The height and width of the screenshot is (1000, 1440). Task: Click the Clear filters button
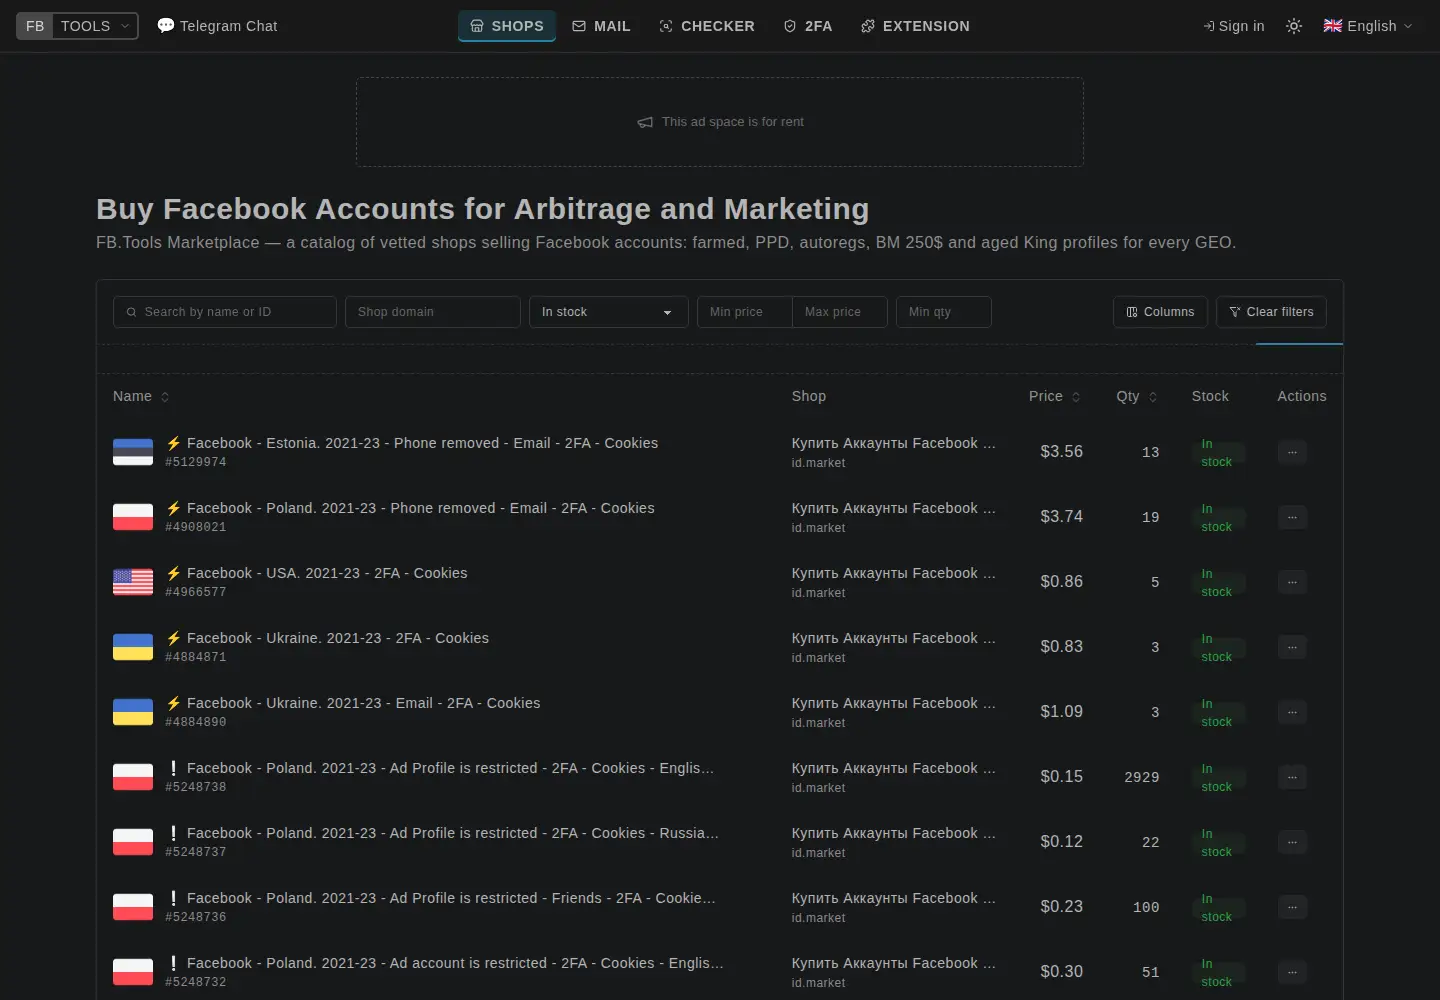(1272, 312)
